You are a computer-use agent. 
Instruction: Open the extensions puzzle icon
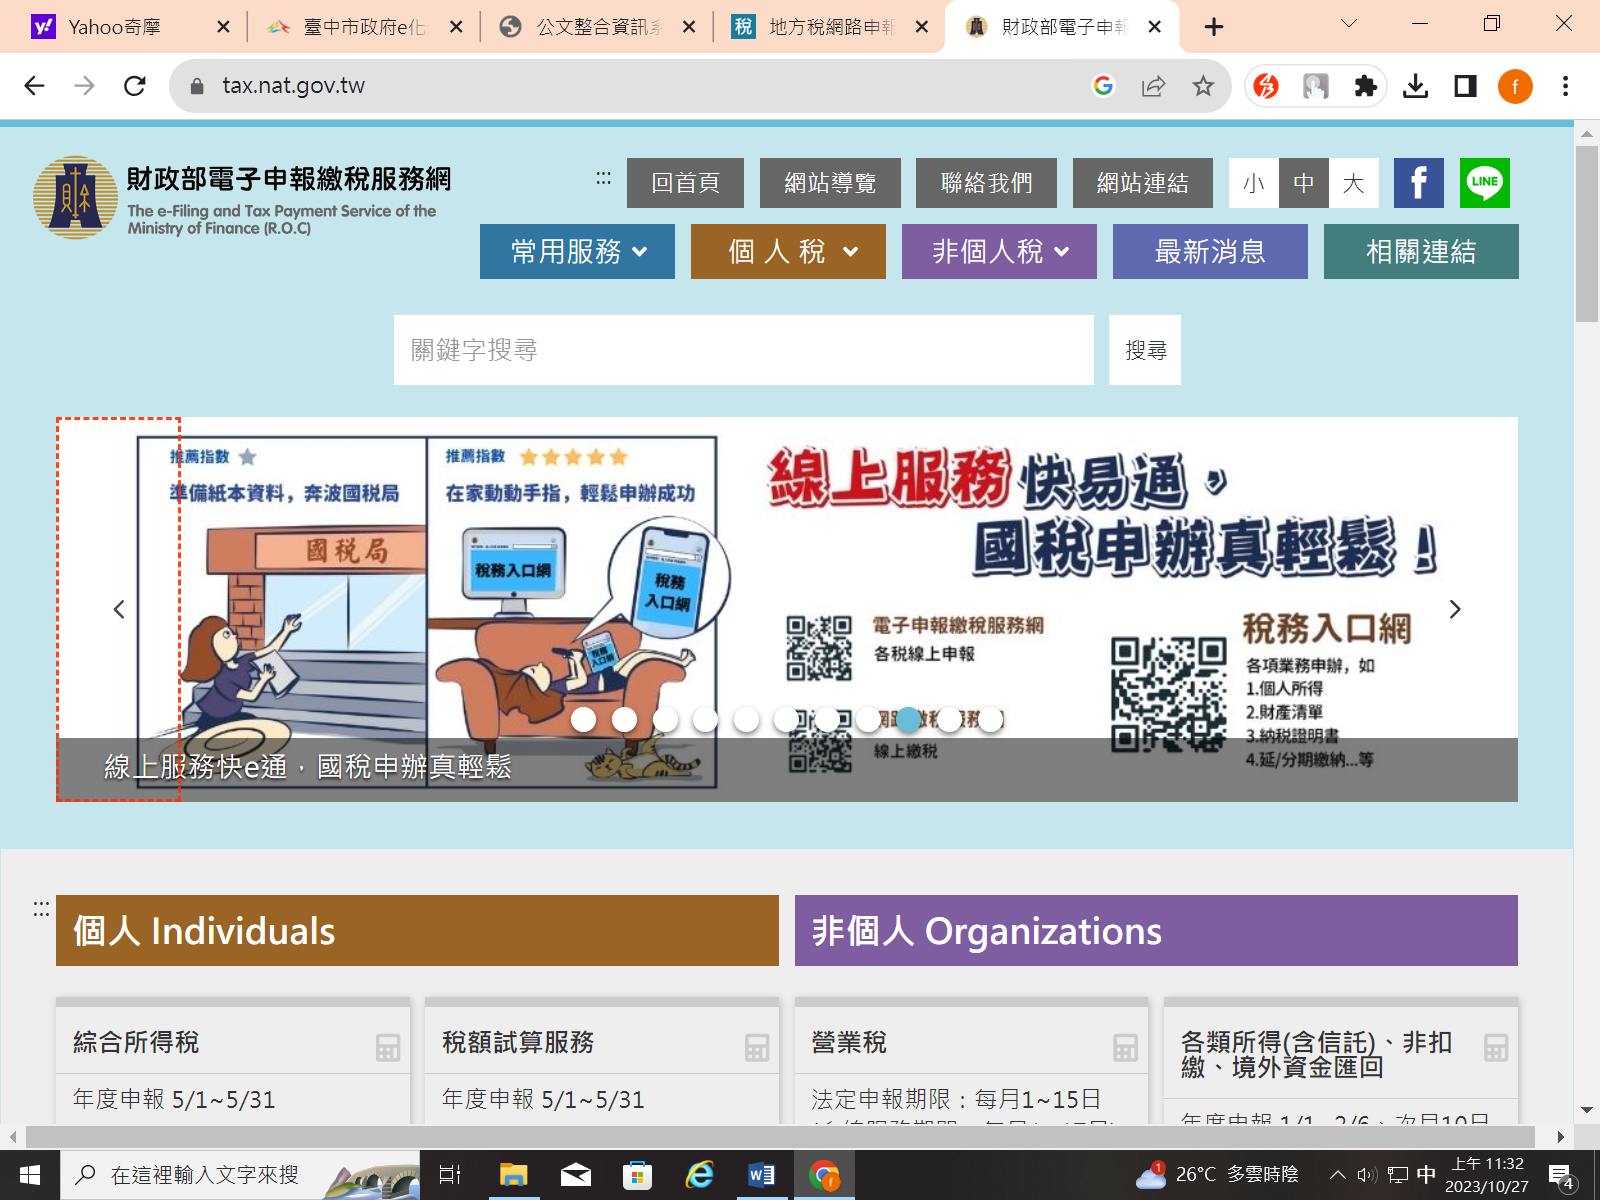pos(1365,86)
